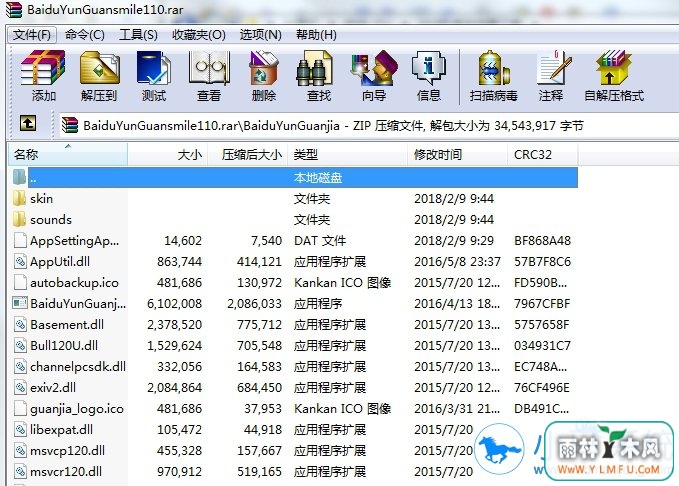This screenshot has width=679, height=486.
Task: Open the 命令(C) menu
Action: [85, 35]
